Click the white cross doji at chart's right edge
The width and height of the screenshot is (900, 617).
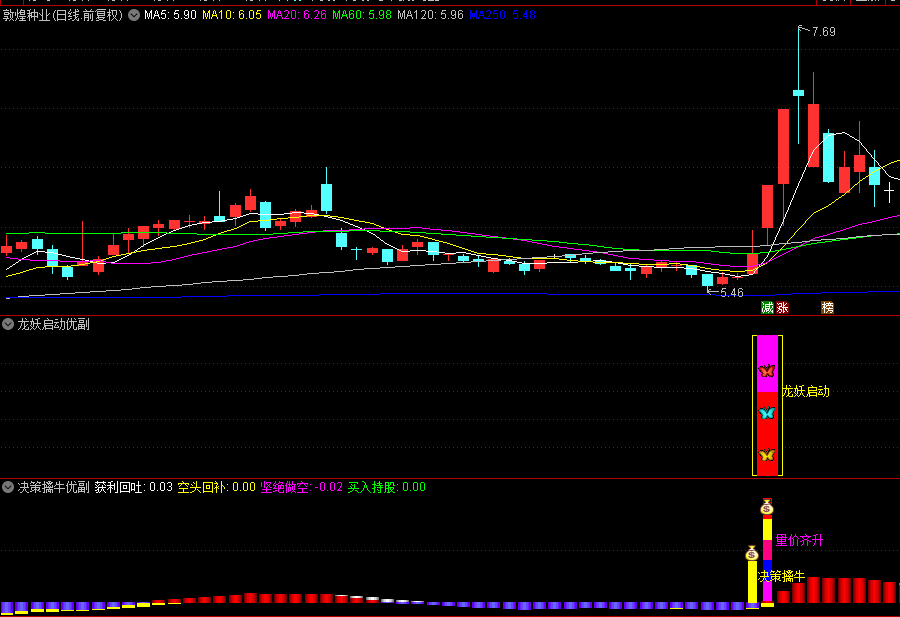tap(889, 191)
